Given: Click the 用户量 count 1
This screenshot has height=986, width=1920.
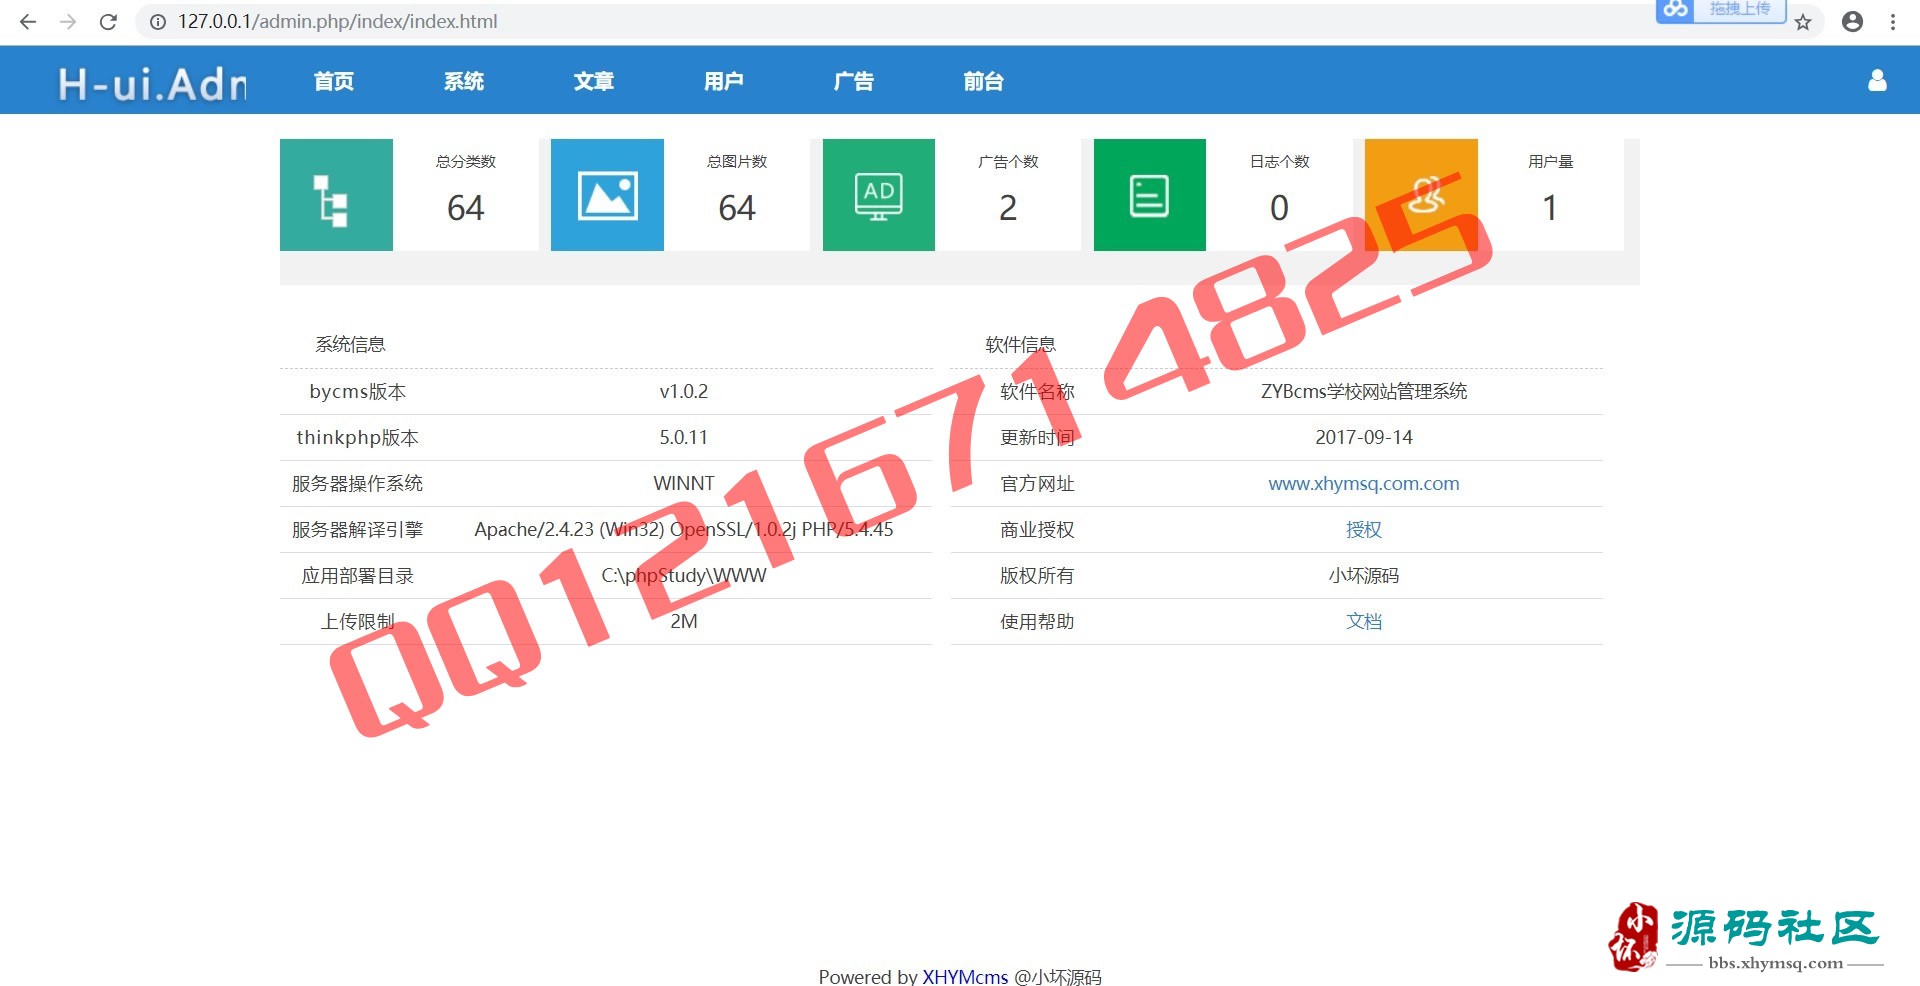Looking at the screenshot, I should tap(1550, 208).
